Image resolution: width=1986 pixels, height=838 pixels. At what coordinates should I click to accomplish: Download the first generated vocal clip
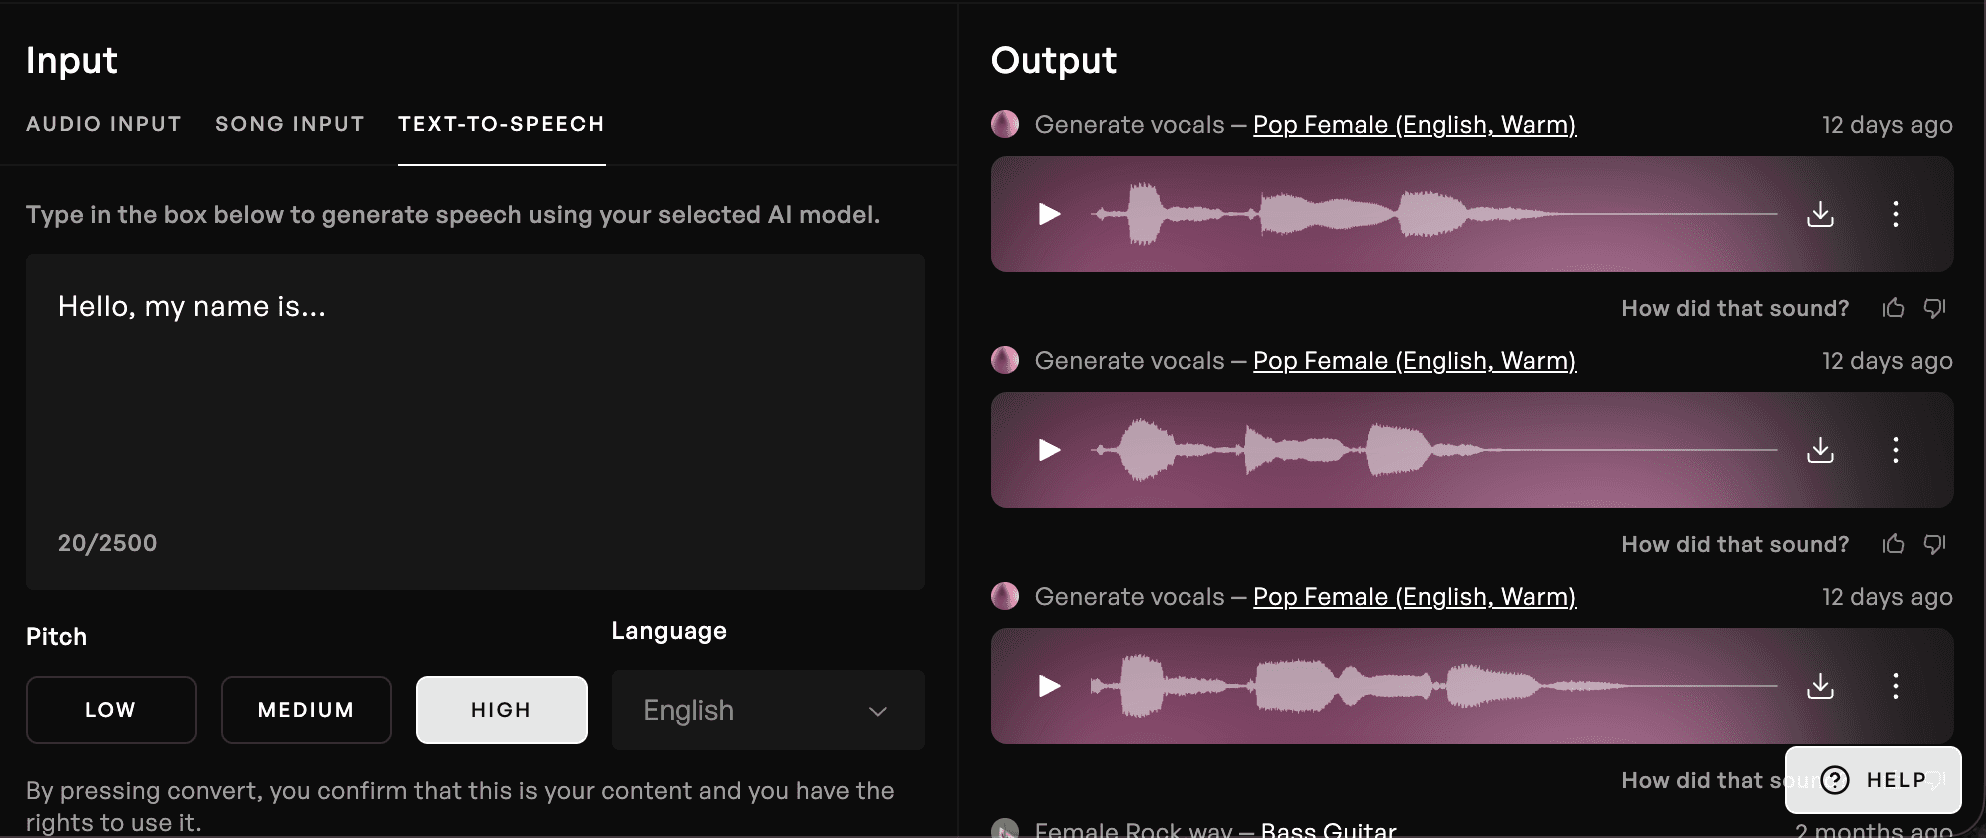pyautogui.click(x=1820, y=214)
